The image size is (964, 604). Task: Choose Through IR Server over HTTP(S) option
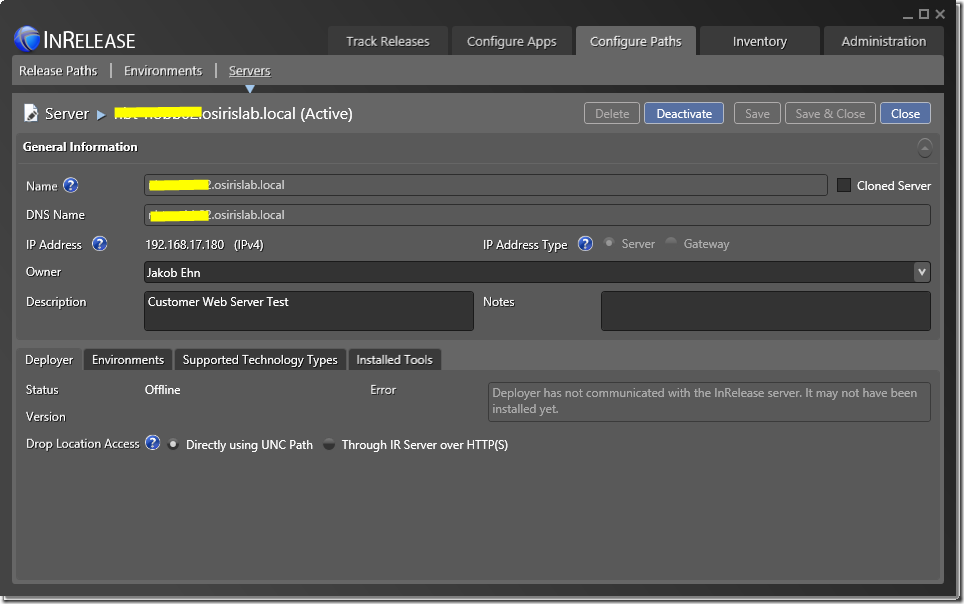pos(329,444)
